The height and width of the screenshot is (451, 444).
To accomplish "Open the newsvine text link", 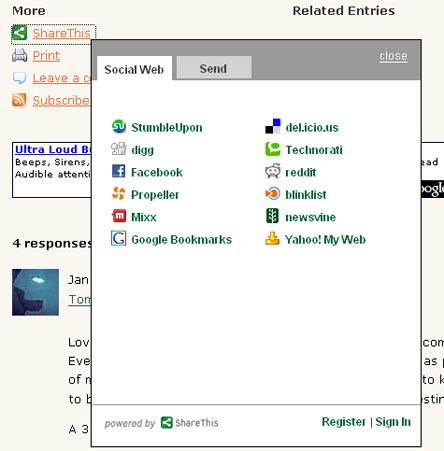I will 310,217.
